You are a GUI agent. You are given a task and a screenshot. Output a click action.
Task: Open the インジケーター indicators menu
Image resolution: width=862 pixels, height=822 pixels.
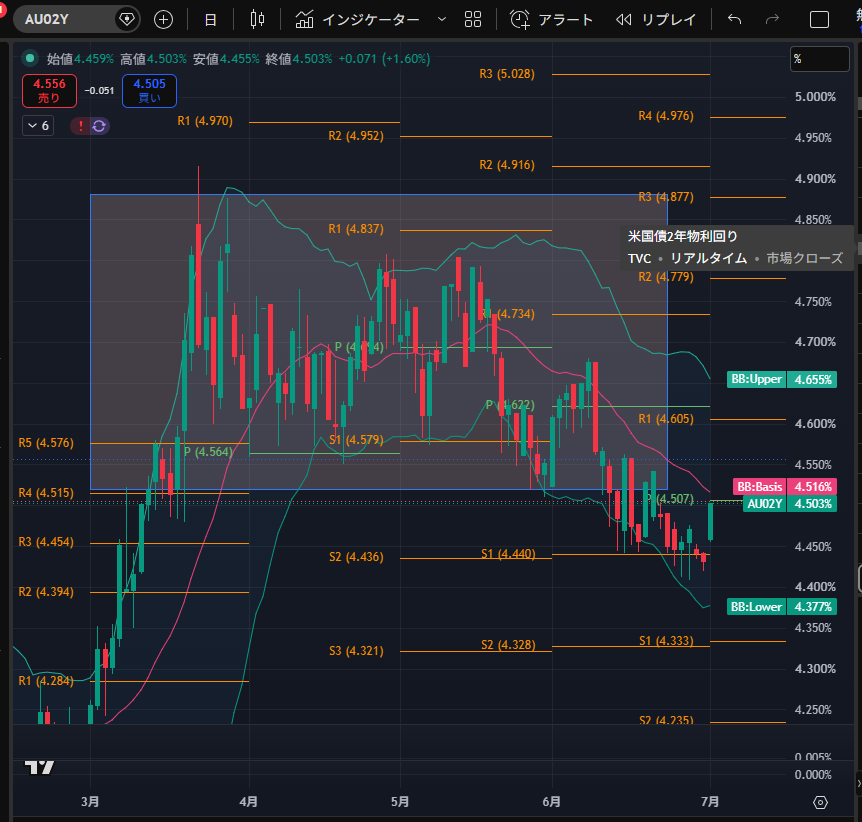pyautogui.click(x=357, y=20)
